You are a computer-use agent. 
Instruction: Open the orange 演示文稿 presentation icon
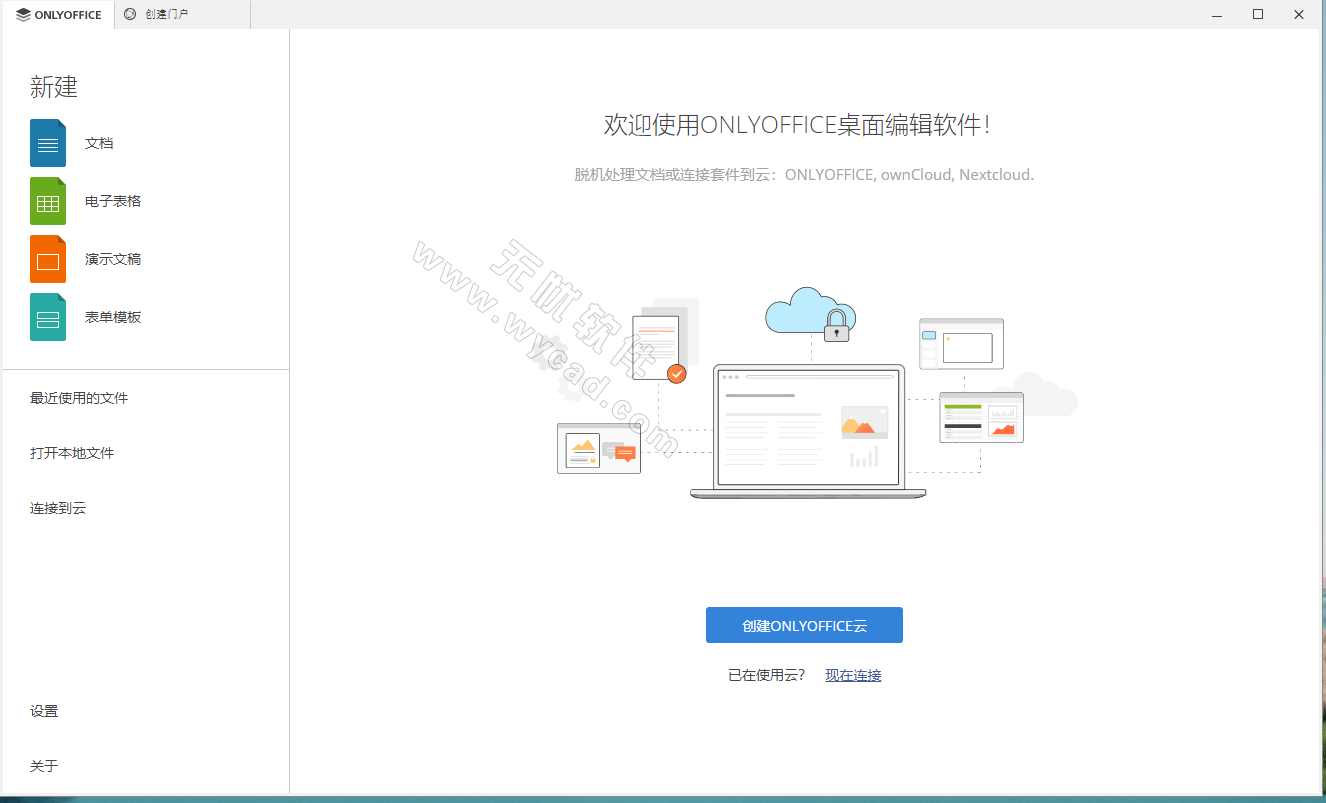pos(47,258)
